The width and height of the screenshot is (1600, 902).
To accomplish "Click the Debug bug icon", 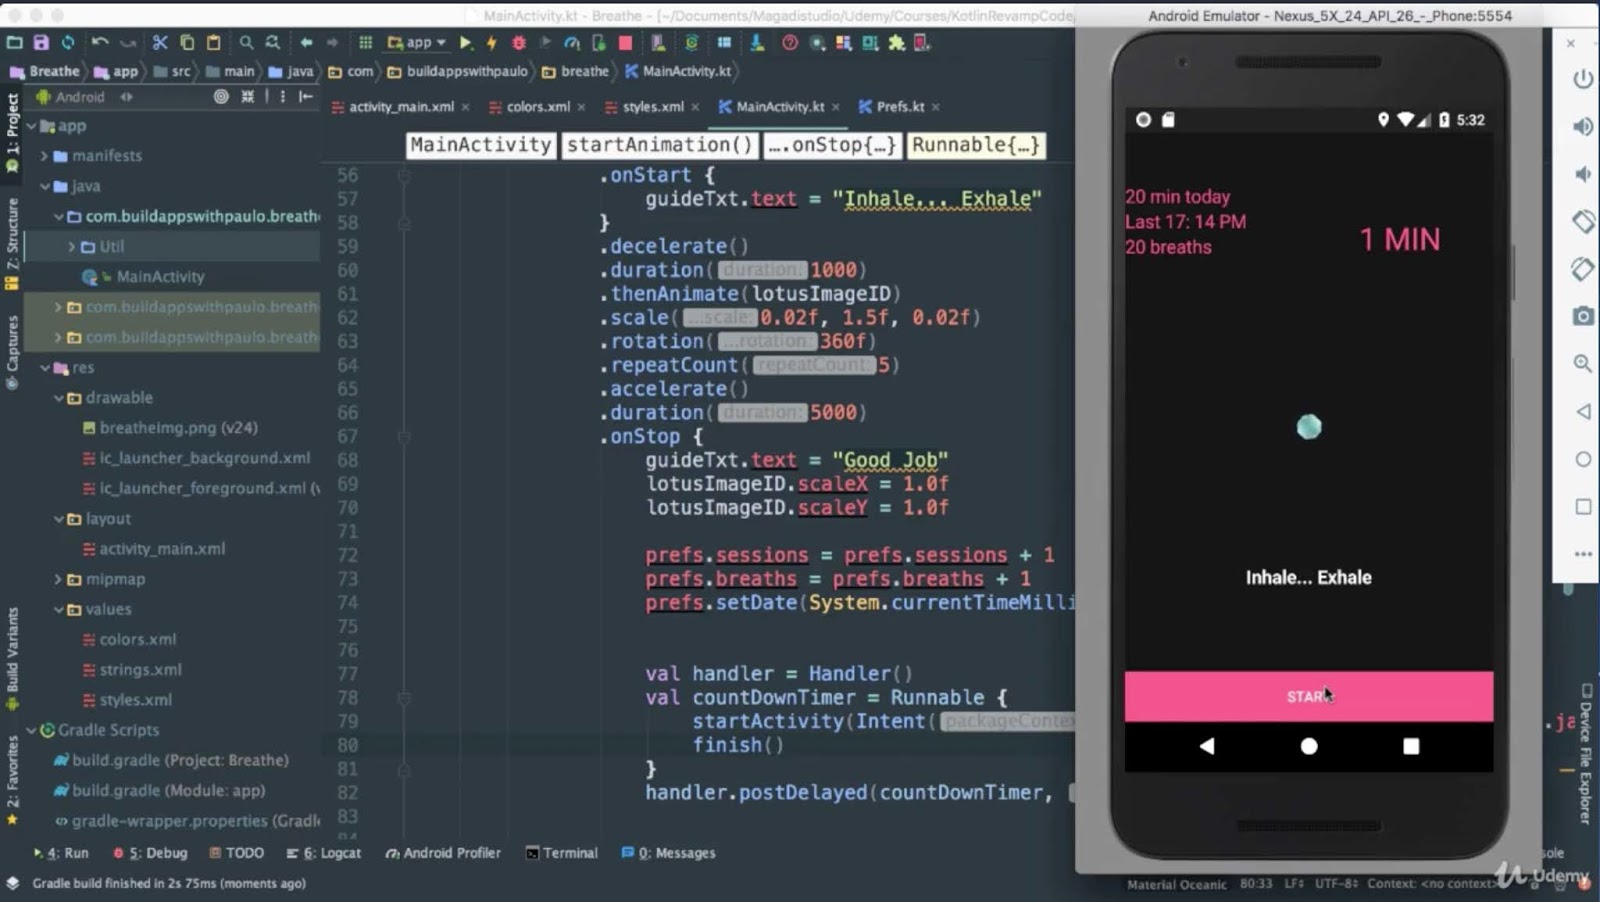I will pos(518,43).
